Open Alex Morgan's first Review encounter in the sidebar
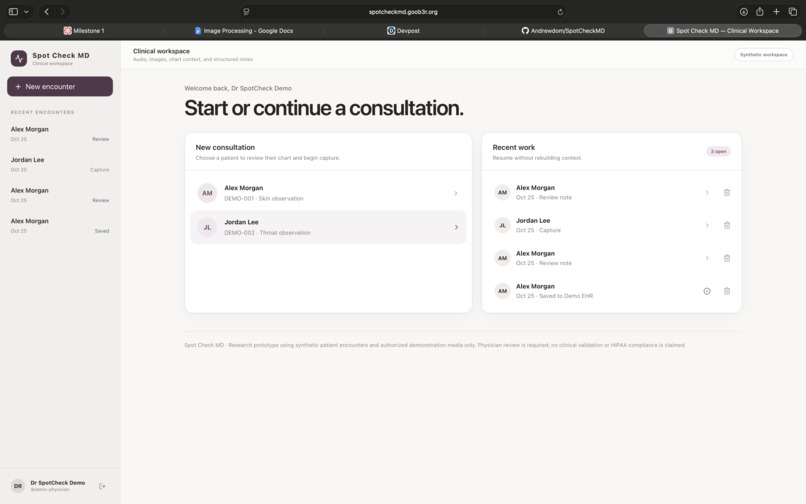 coord(60,134)
